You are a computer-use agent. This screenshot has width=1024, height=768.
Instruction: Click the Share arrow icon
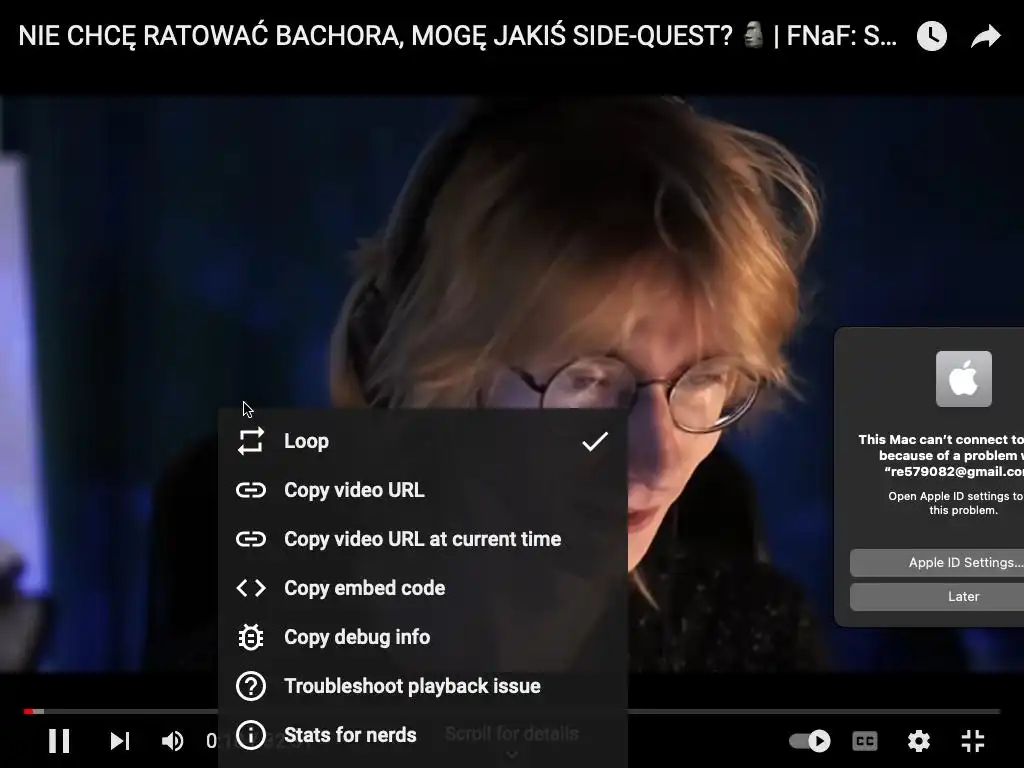[985, 36]
